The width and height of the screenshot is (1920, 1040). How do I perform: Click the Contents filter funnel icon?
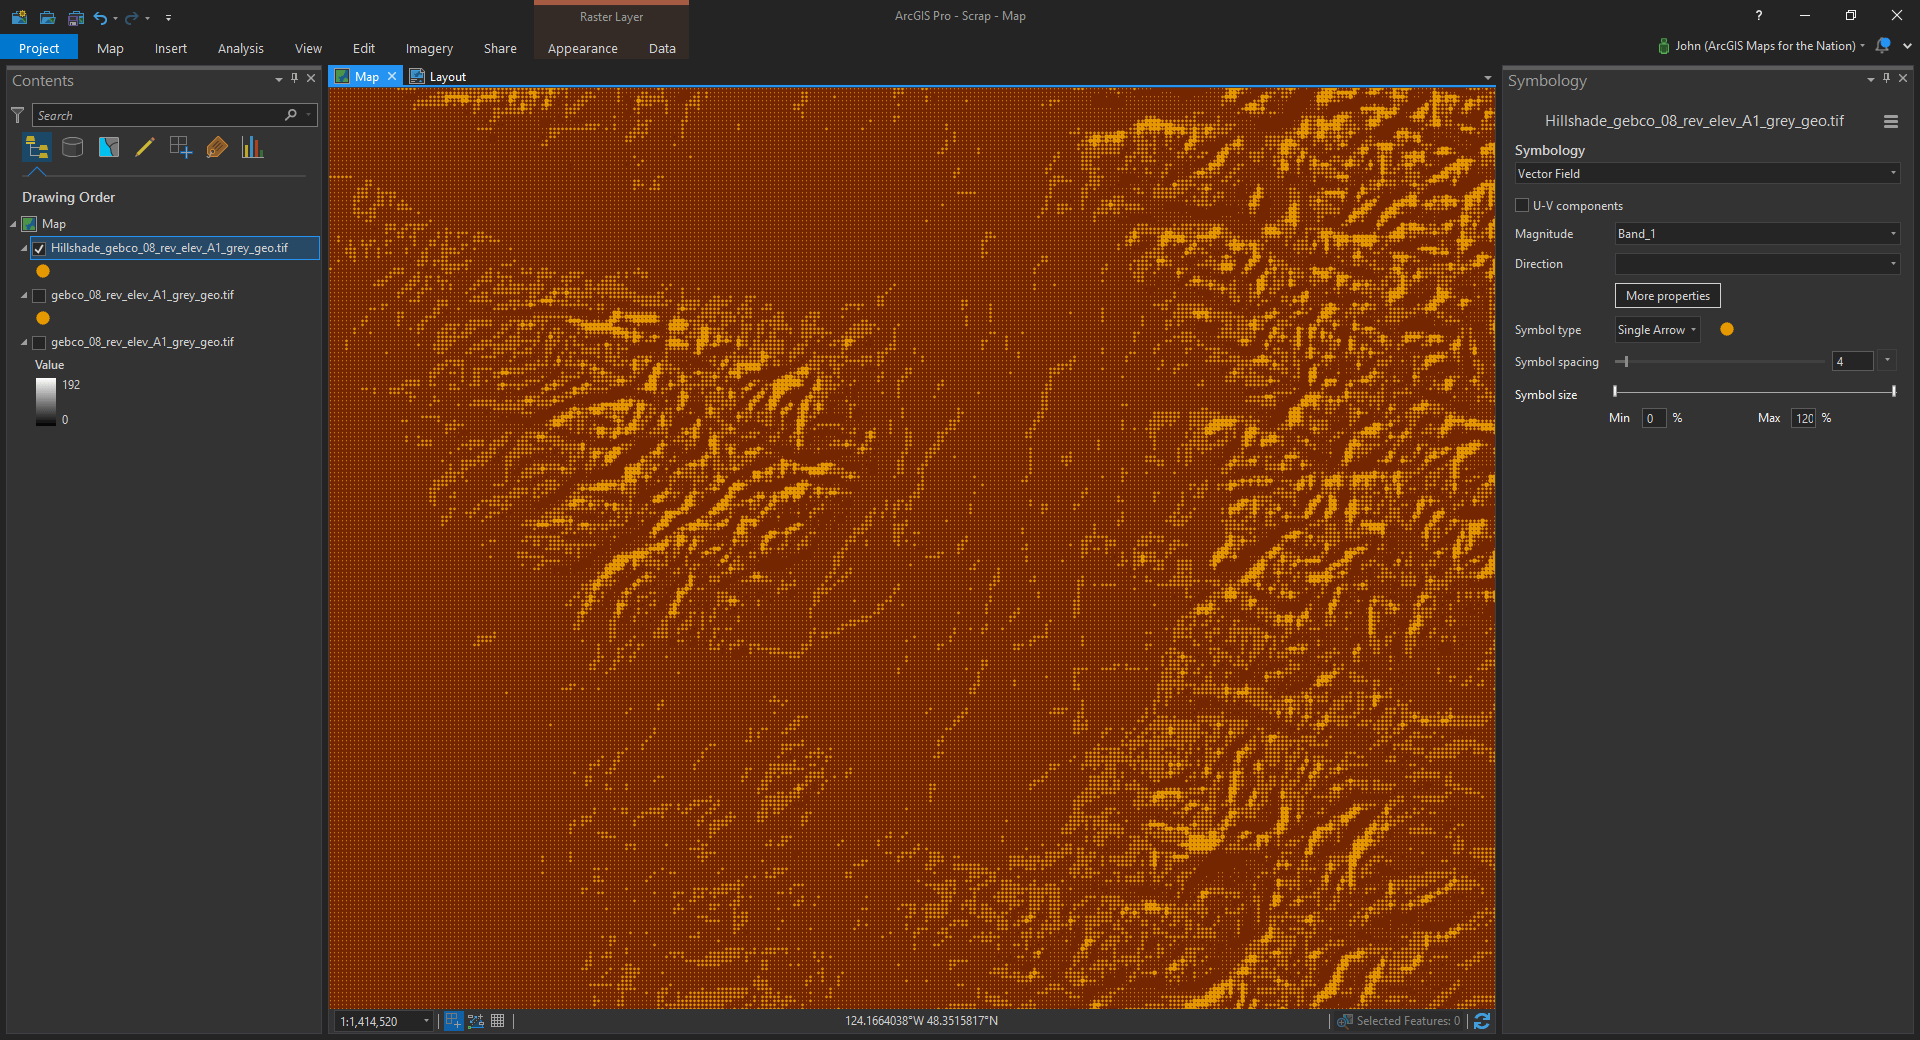[x=17, y=115]
